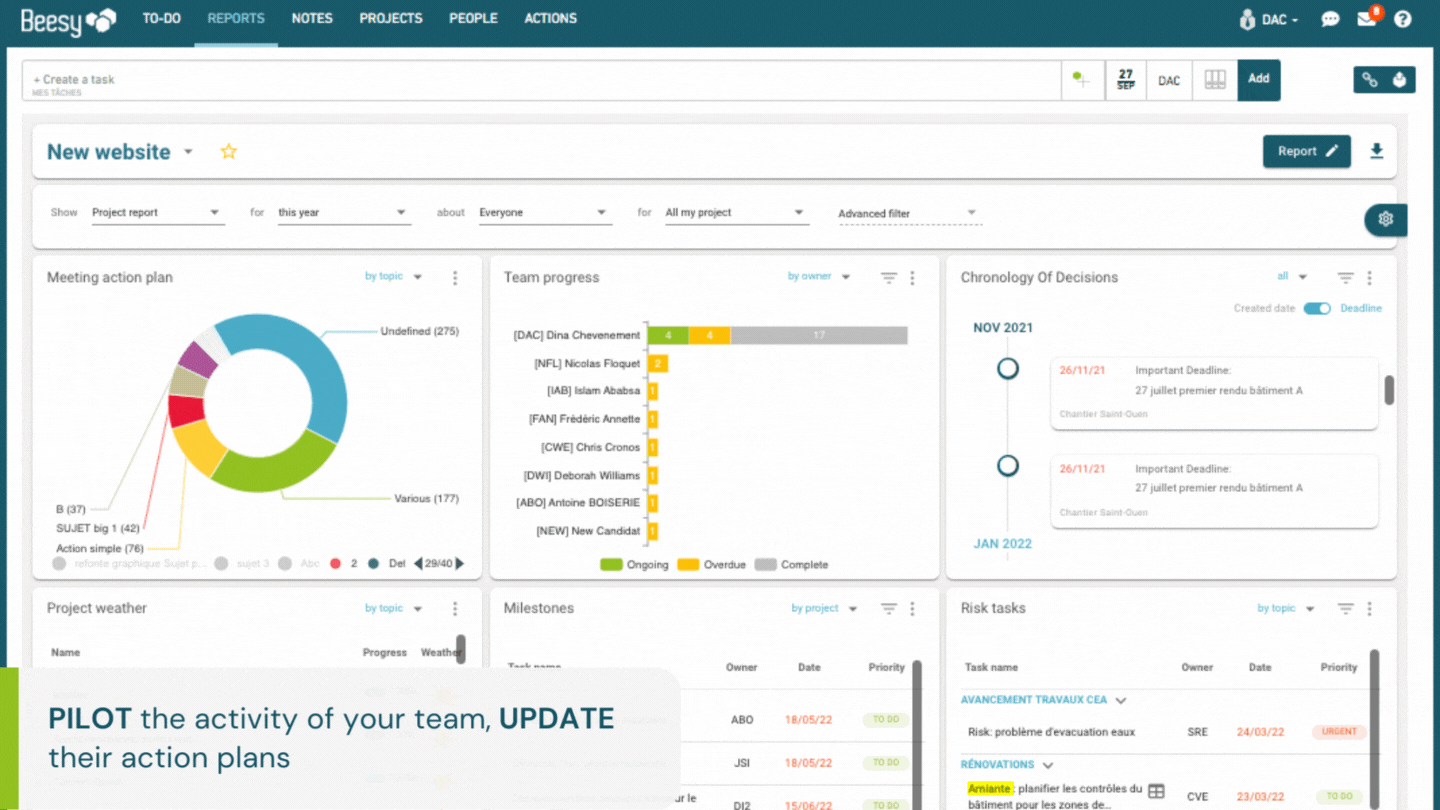Open the 'All my project' dropdown
The image size is (1440, 810).
click(x=736, y=213)
